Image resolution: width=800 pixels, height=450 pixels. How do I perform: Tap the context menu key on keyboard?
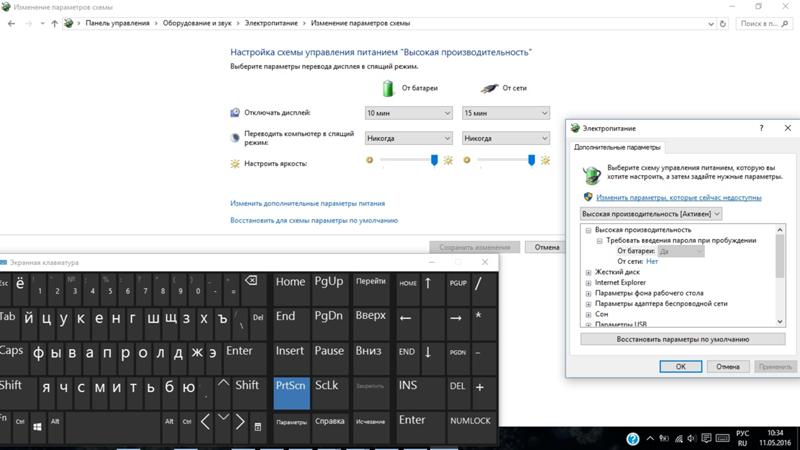[258, 427]
